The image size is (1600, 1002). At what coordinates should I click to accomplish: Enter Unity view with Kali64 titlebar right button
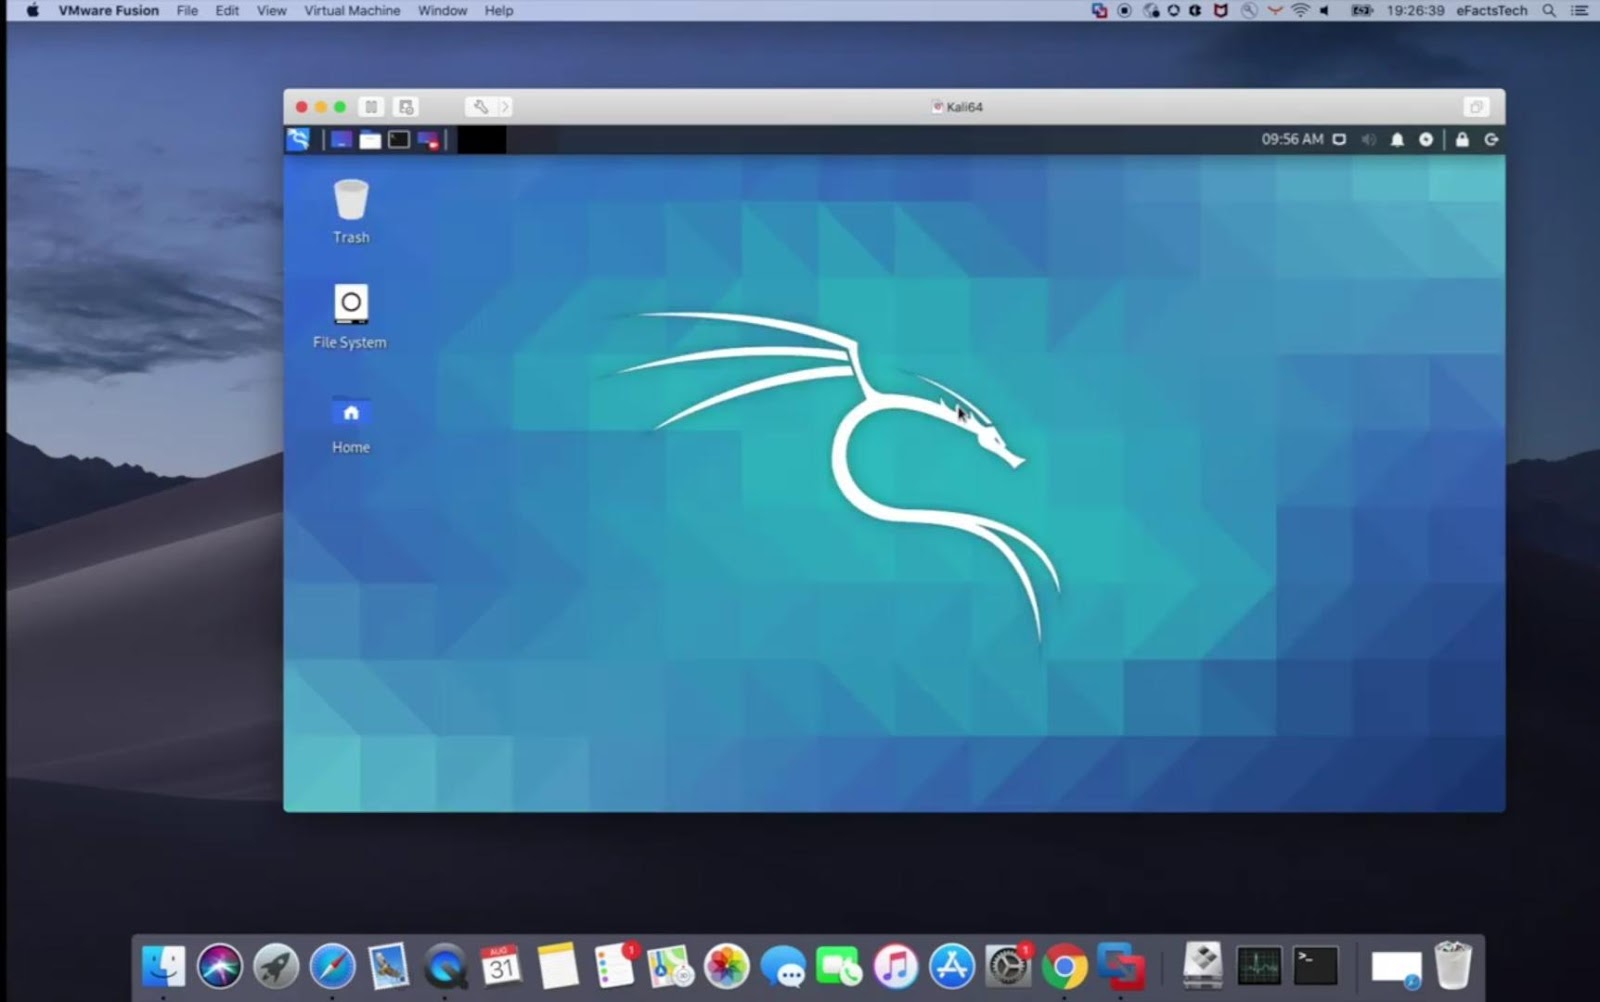click(1476, 107)
